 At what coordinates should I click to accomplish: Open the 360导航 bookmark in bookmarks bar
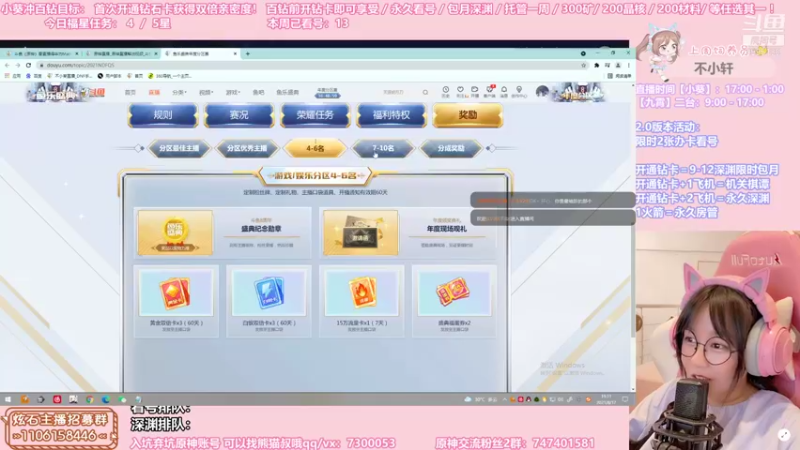[170, 76]
